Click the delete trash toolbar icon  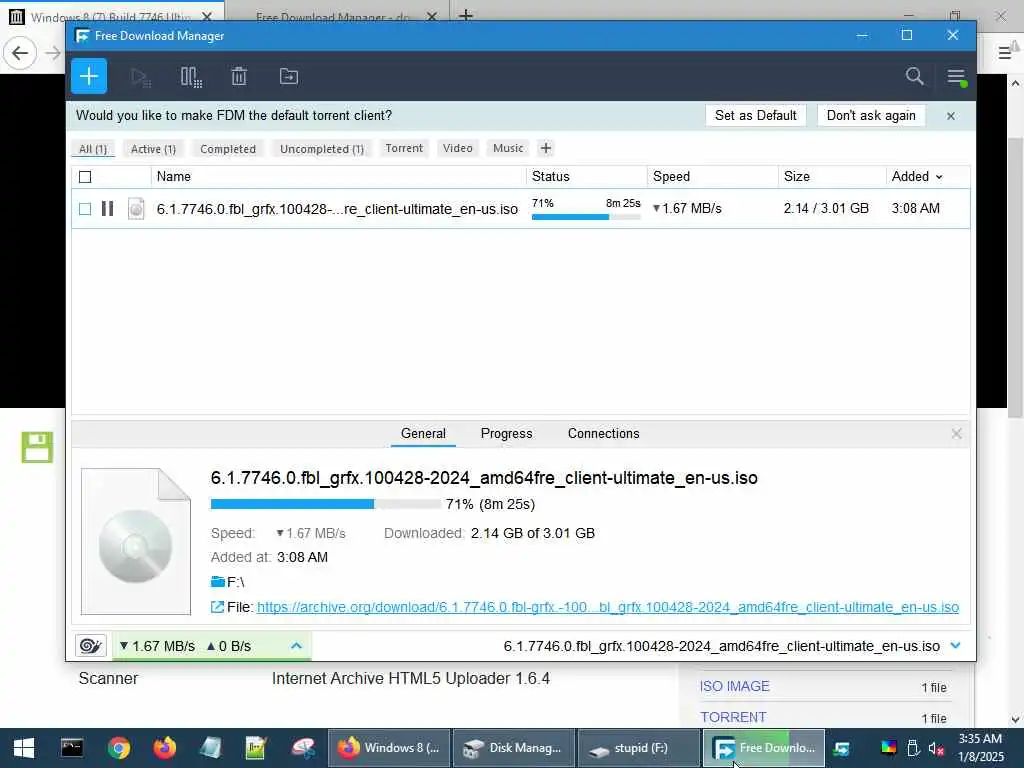[x=239, y=76]
